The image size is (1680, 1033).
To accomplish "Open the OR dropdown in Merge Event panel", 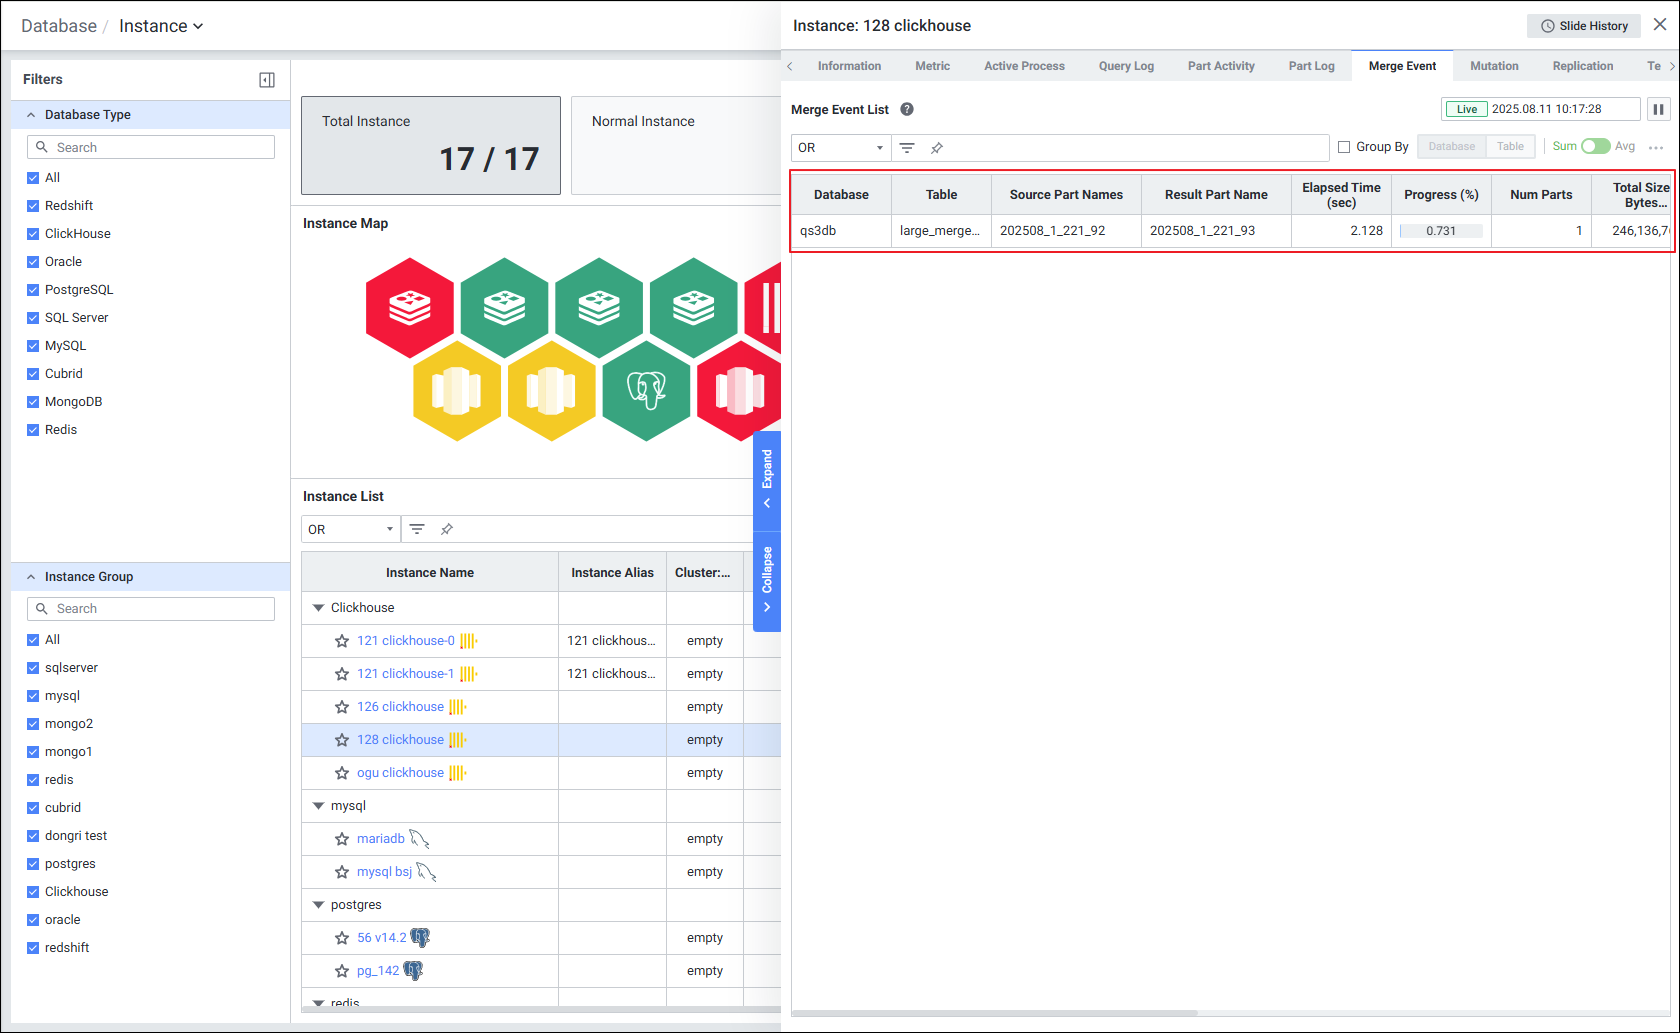I will (840, 148).
